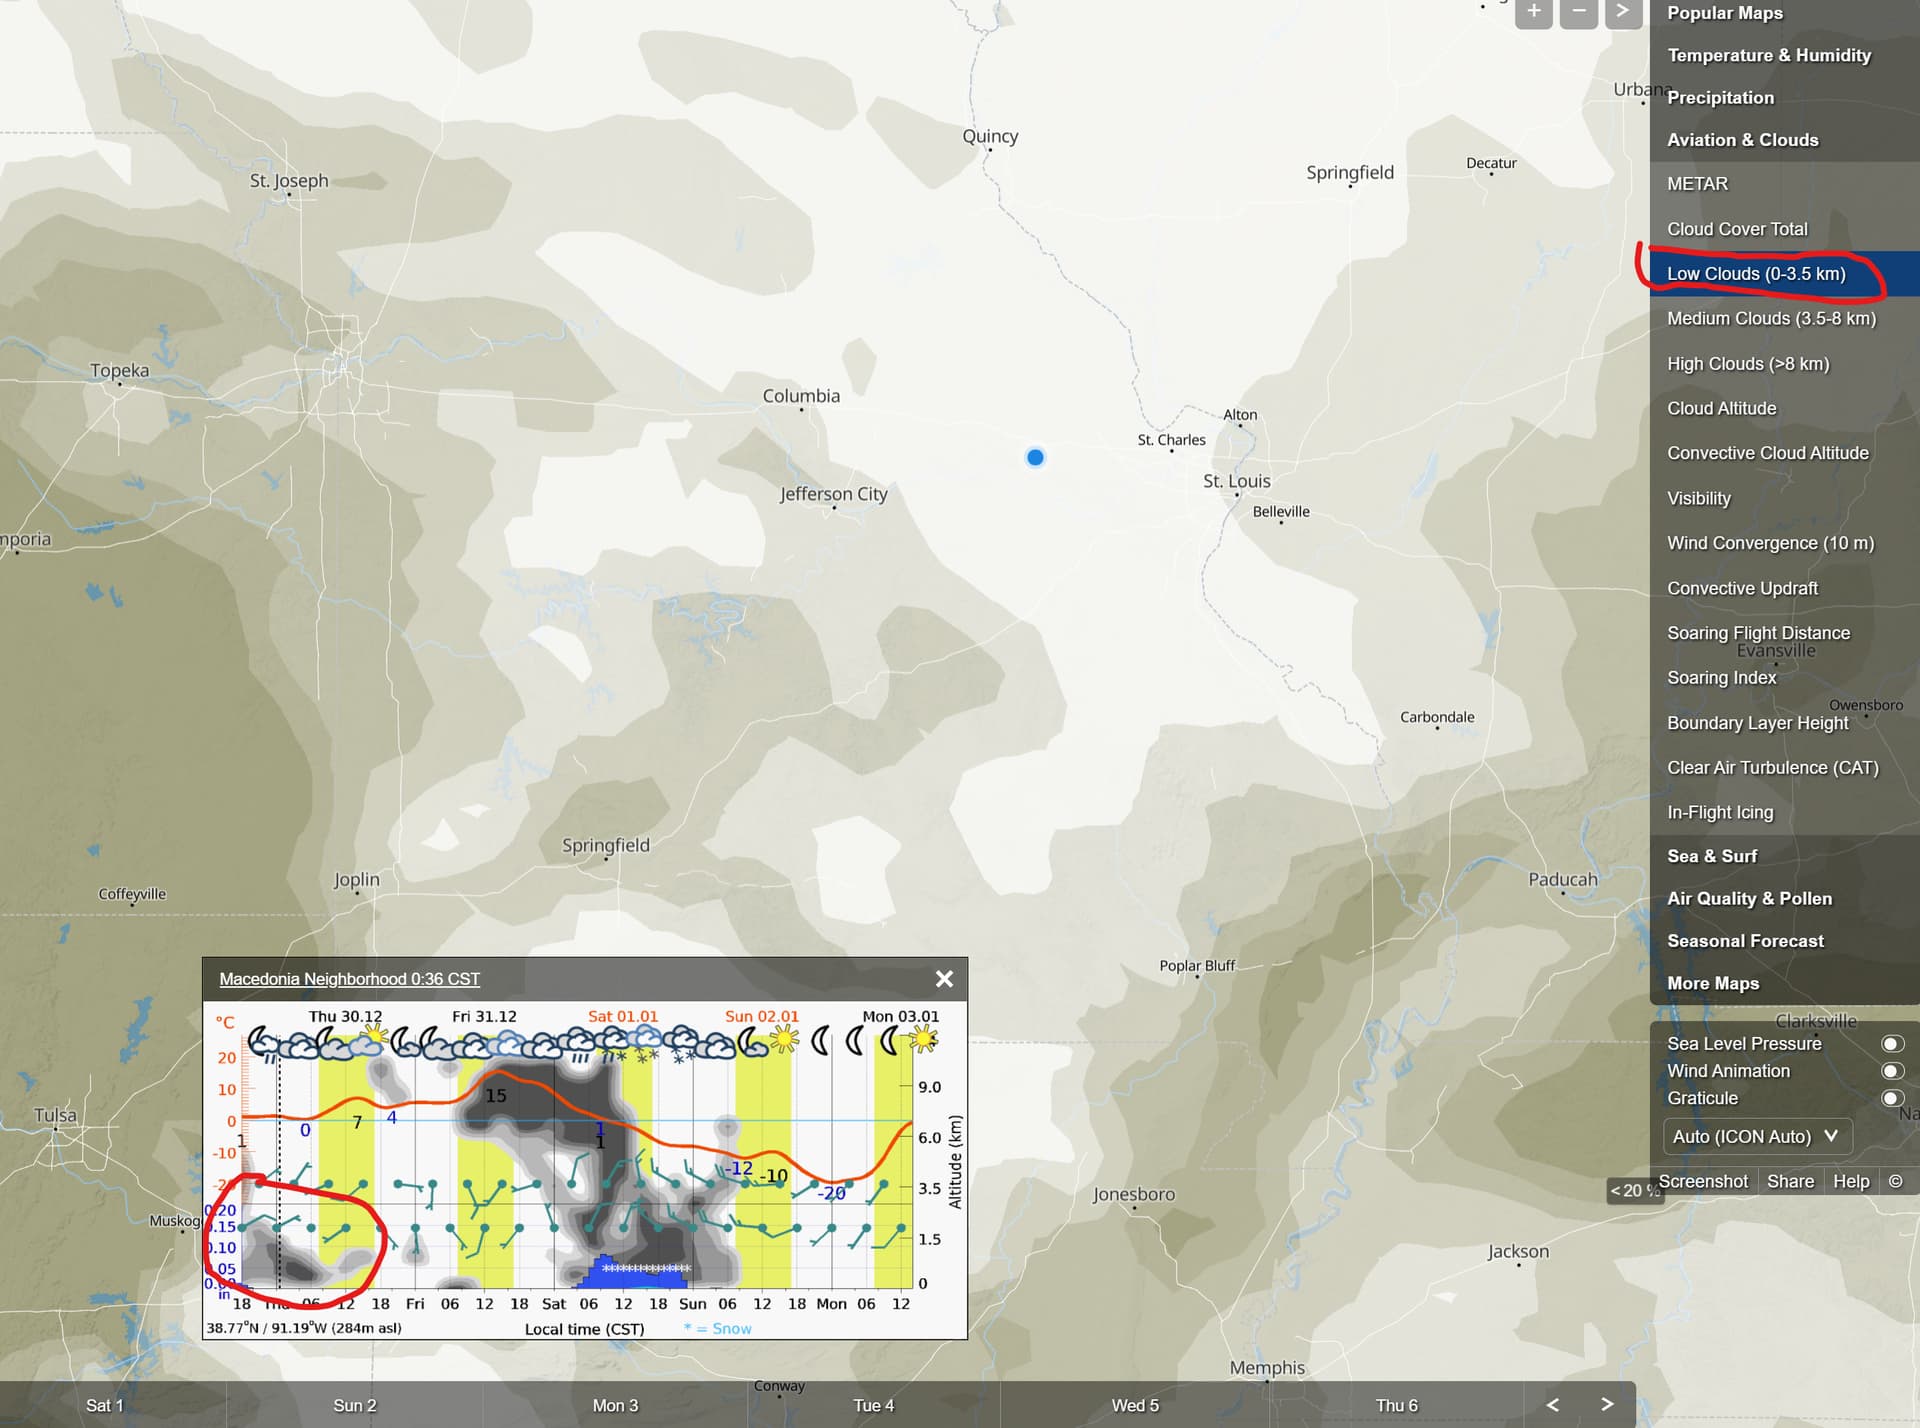
Task: Expand the Temperature & Humidity section
Action: (1768, 55)
